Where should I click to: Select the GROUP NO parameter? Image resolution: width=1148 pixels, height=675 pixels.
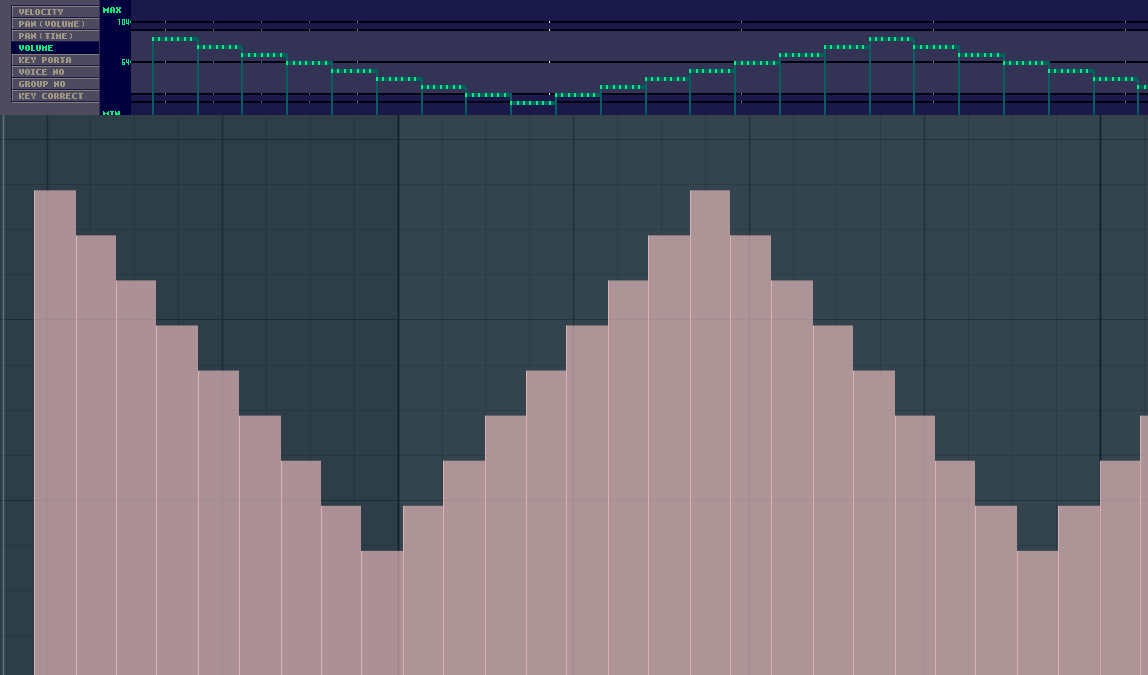pyautogui.click(x=55, y=84)
